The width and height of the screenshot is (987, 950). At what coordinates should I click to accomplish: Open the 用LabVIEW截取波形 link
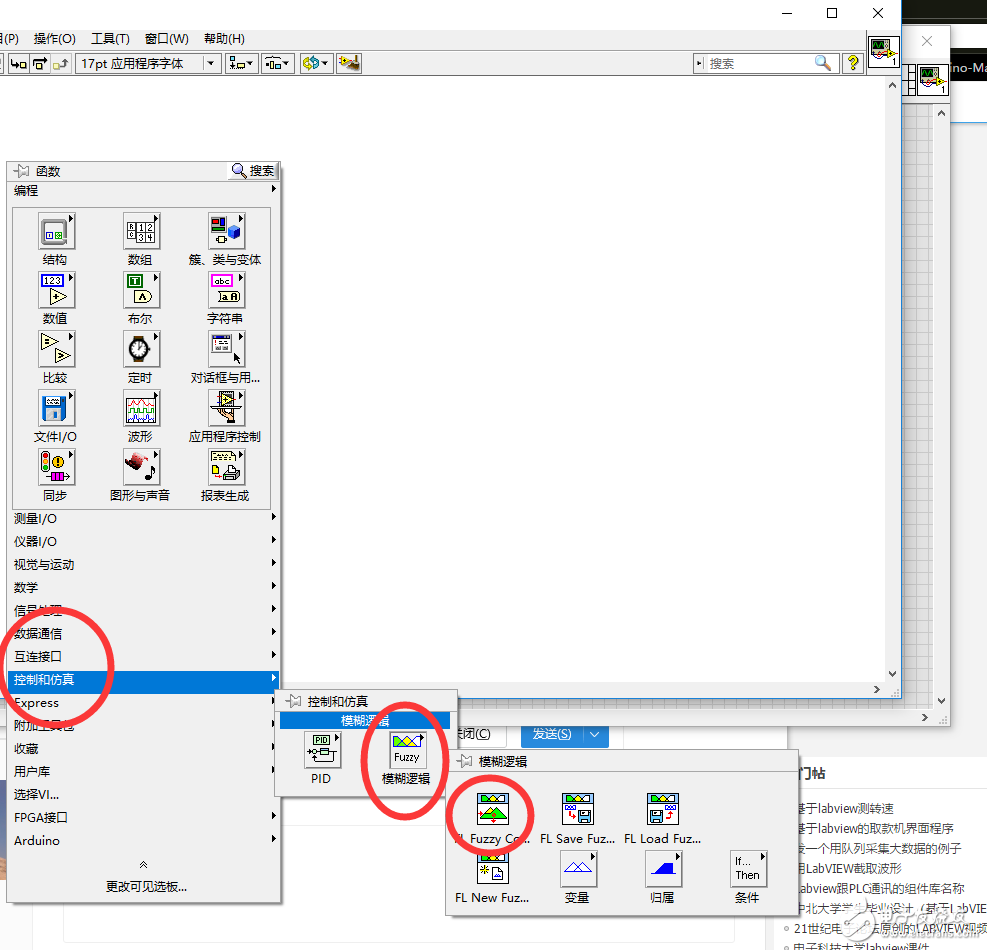(x=850, y=868)
